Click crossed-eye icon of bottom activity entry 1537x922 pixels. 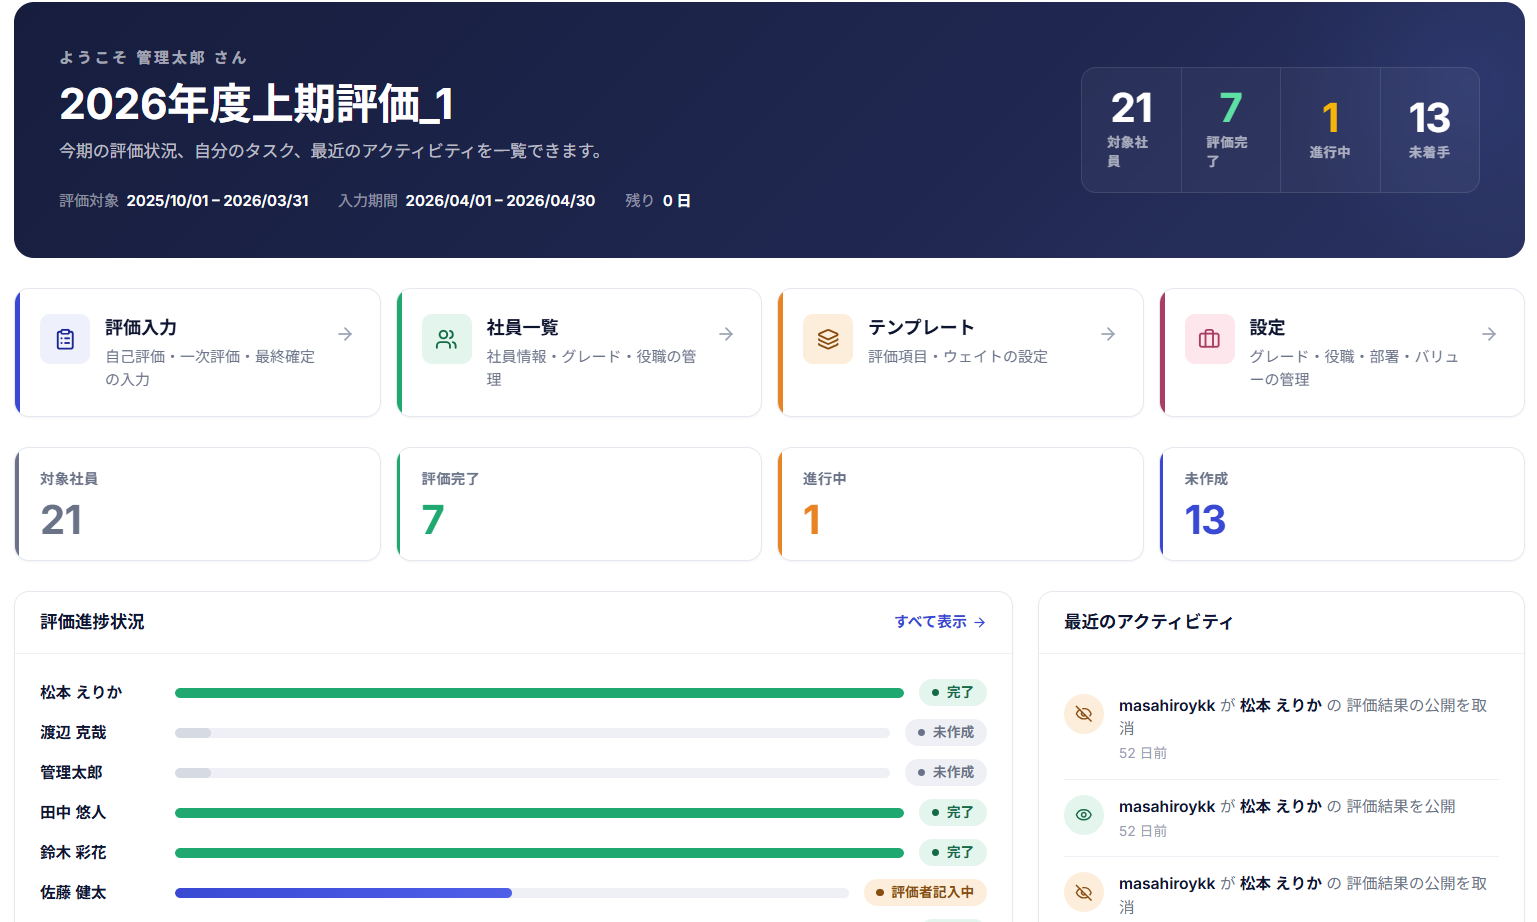(x=1084, y=892)
